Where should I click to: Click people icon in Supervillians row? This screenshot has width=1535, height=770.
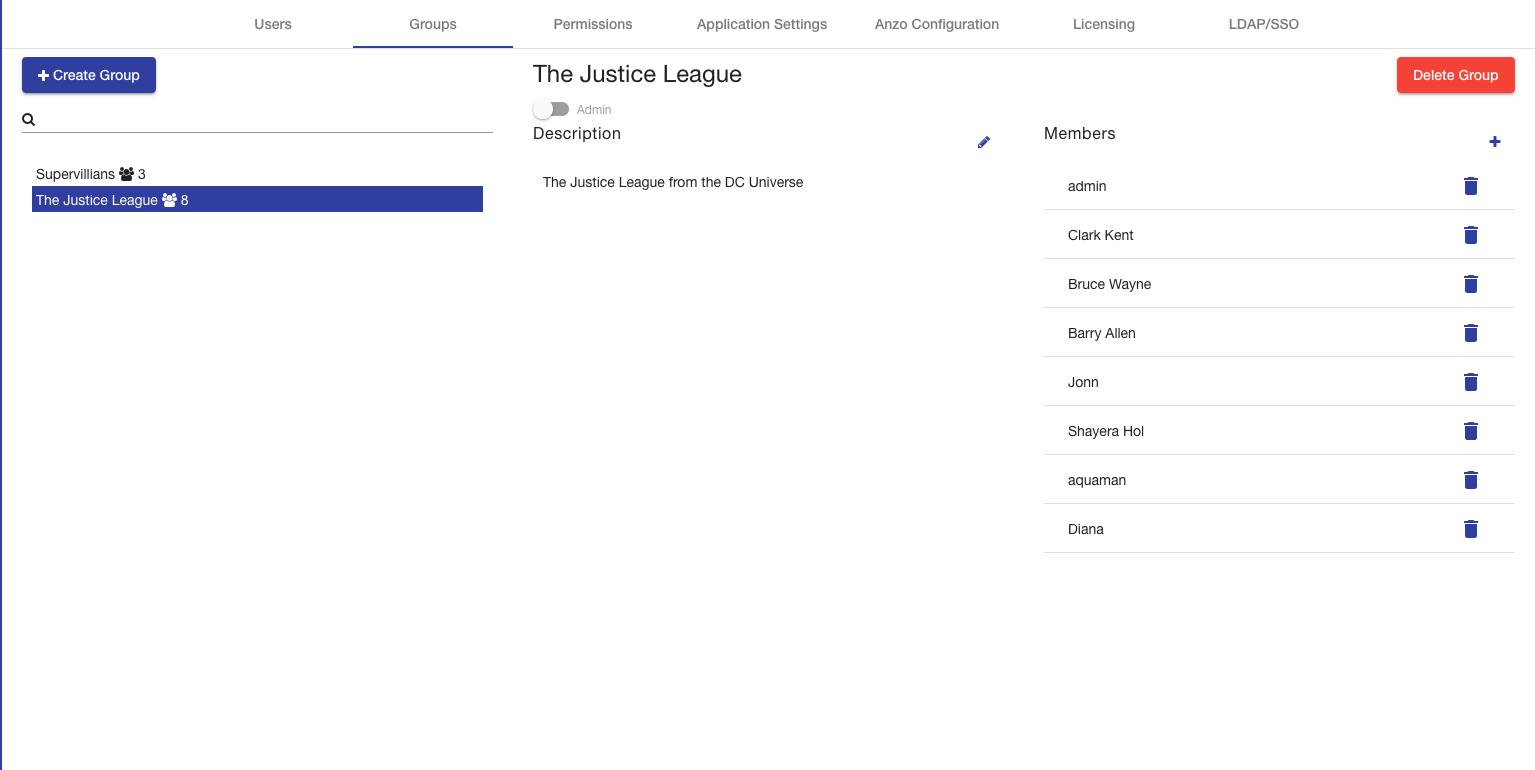(x=126, y=174)
